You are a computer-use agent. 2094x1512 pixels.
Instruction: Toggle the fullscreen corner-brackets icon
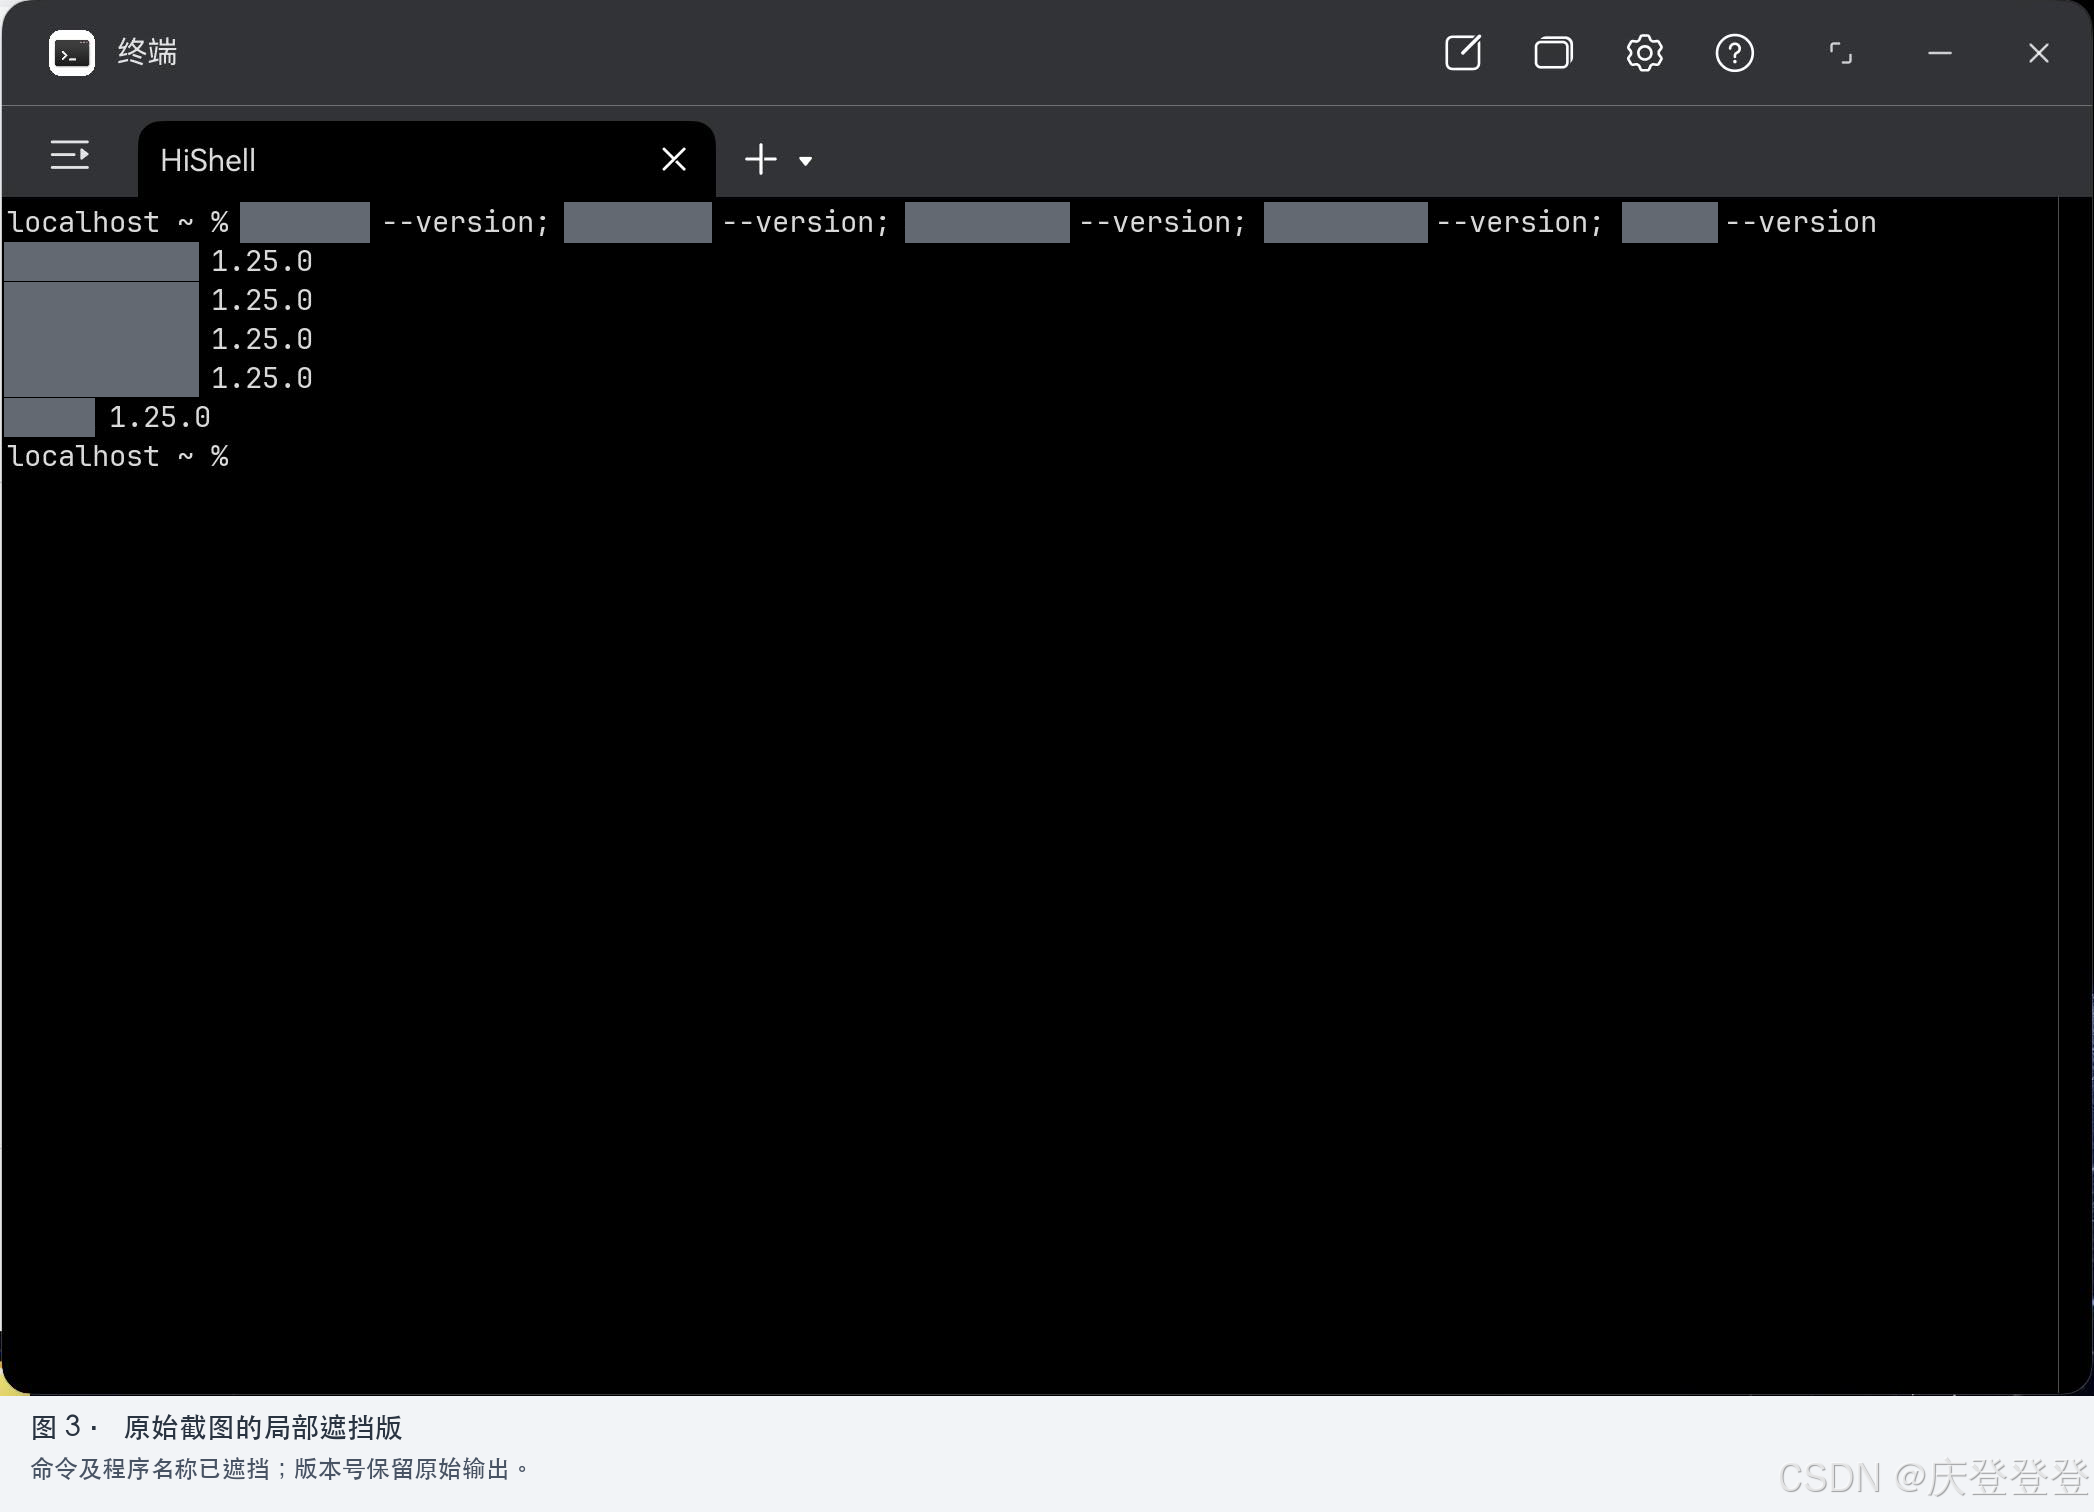(1840, 53)
